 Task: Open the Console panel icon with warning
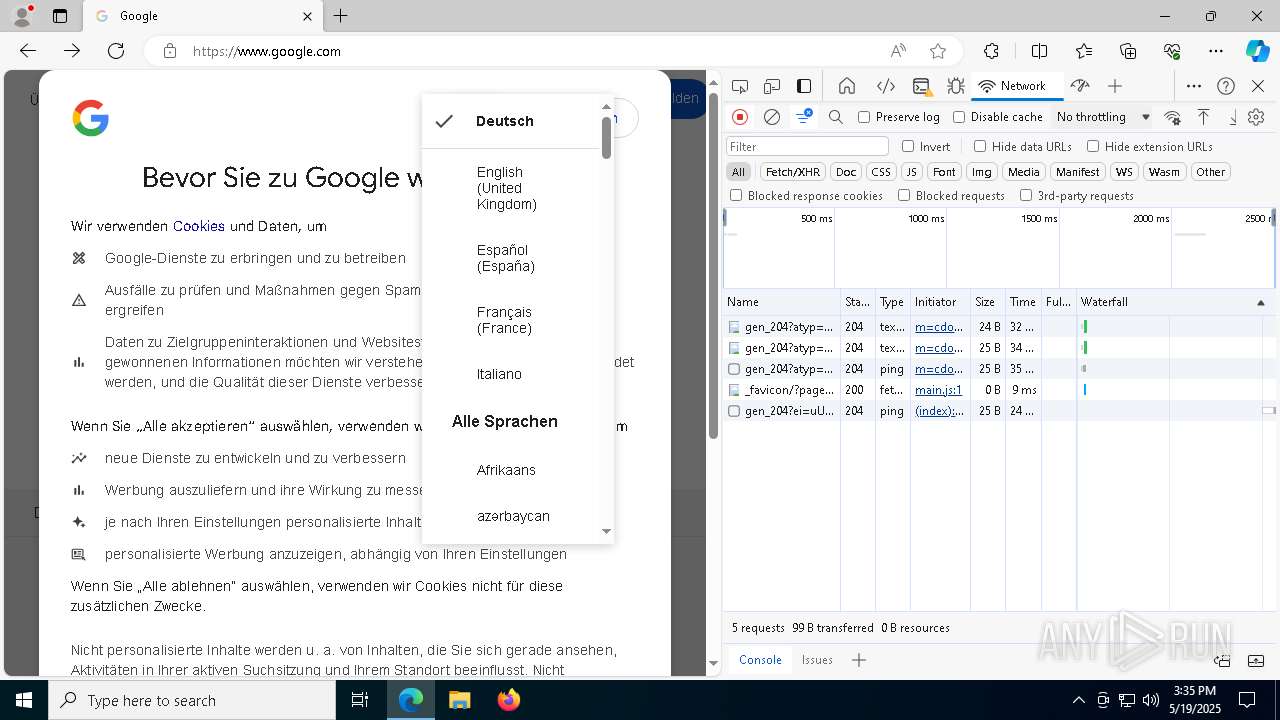(922, 86)
